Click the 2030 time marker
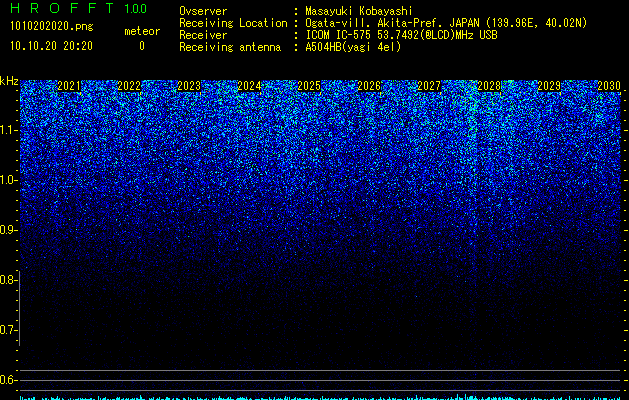 609,86
